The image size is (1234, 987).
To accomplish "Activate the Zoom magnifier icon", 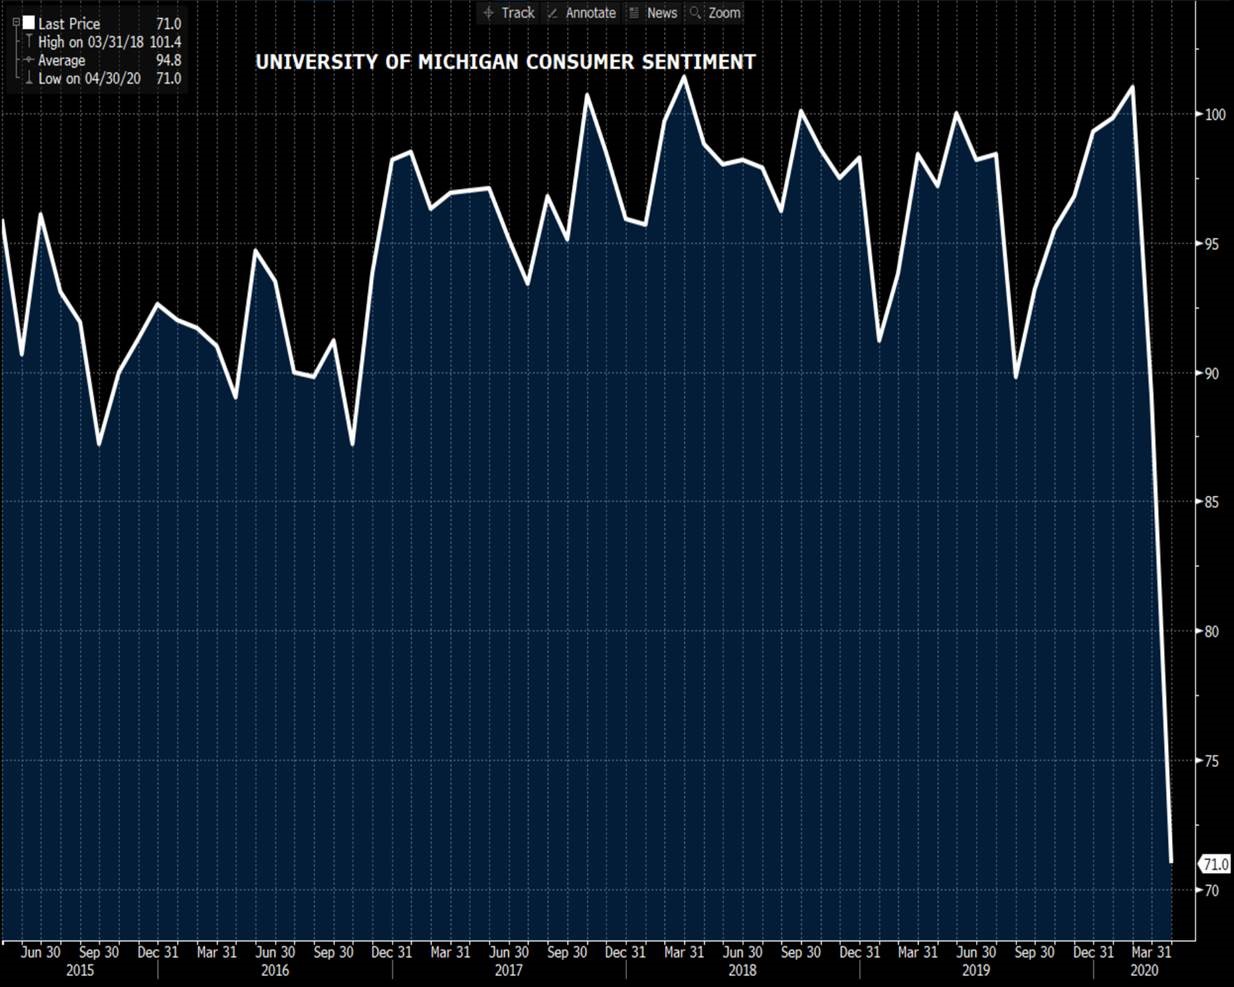I will click(697, 13).
